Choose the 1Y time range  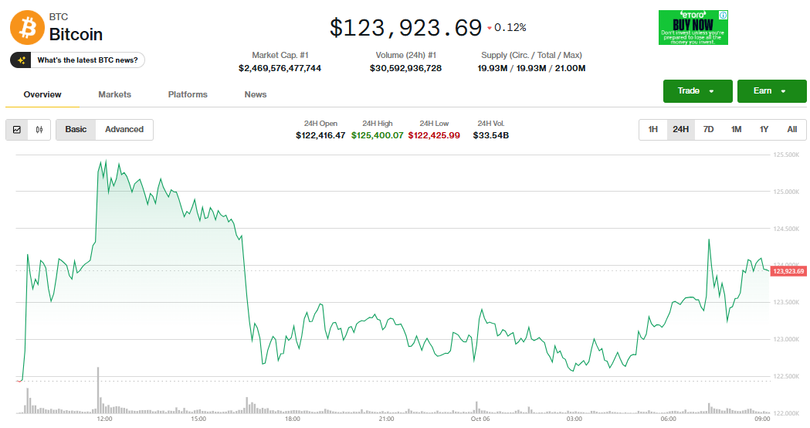(764, 129)
